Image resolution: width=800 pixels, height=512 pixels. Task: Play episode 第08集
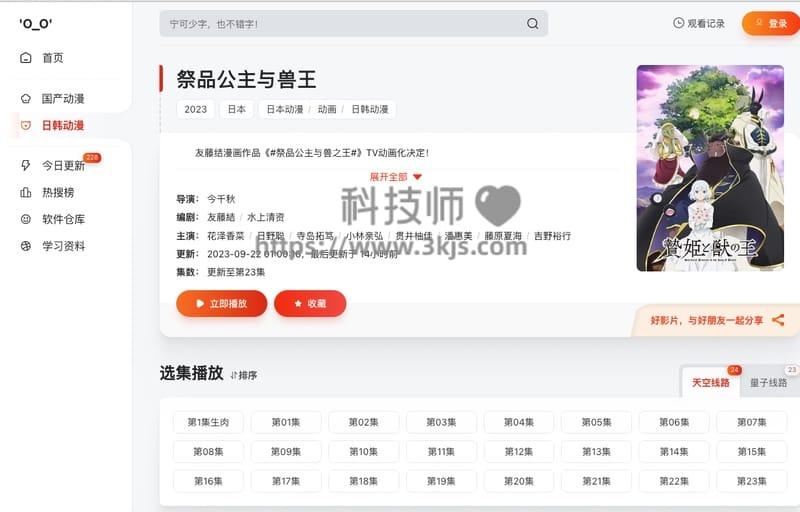[x=208, y=452]
